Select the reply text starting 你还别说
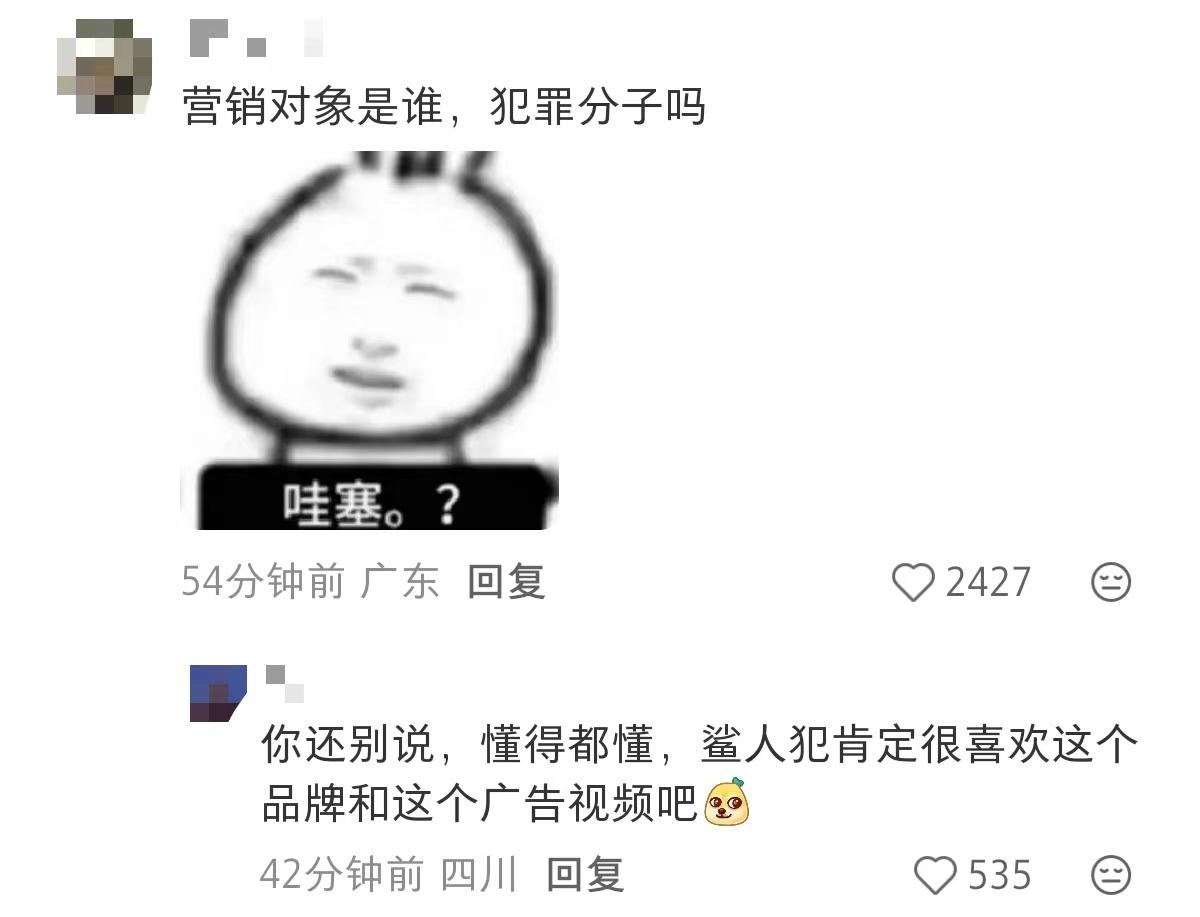This screenshot has height=917, width=1200. click(x=699, y=774)
